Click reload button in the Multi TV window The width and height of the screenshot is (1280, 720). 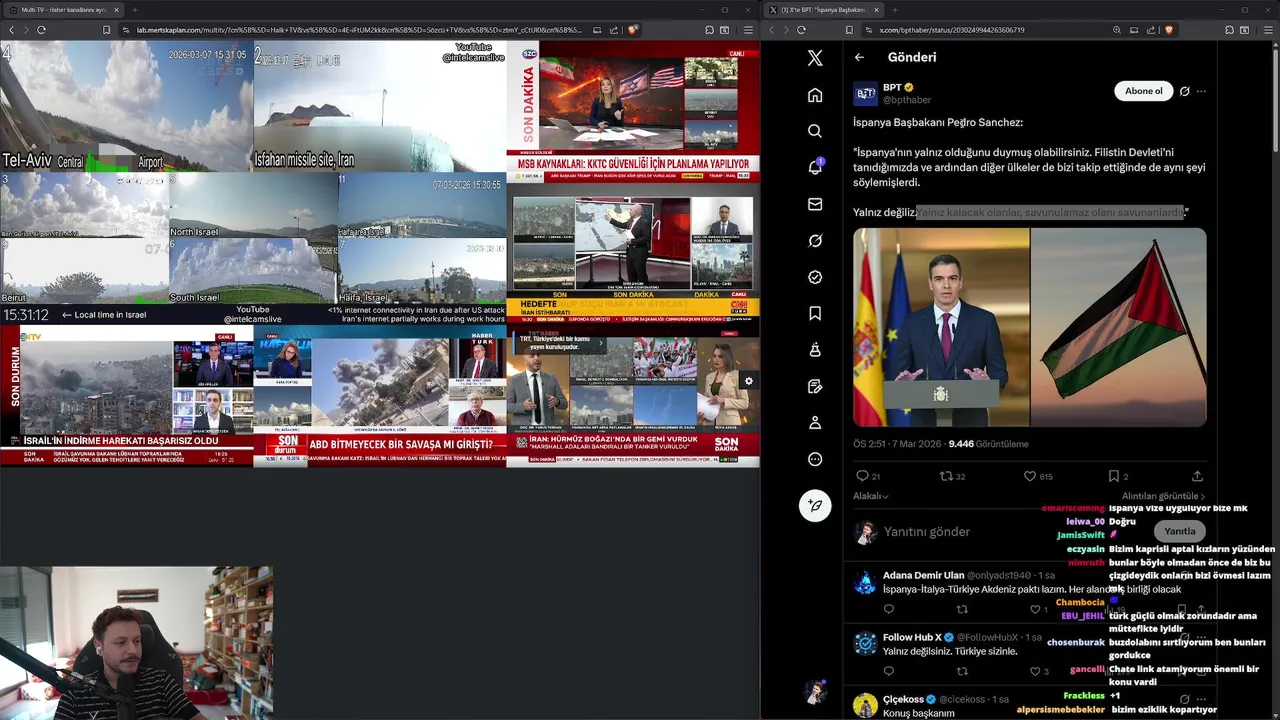pyautogui.click(x=41, y=30)
